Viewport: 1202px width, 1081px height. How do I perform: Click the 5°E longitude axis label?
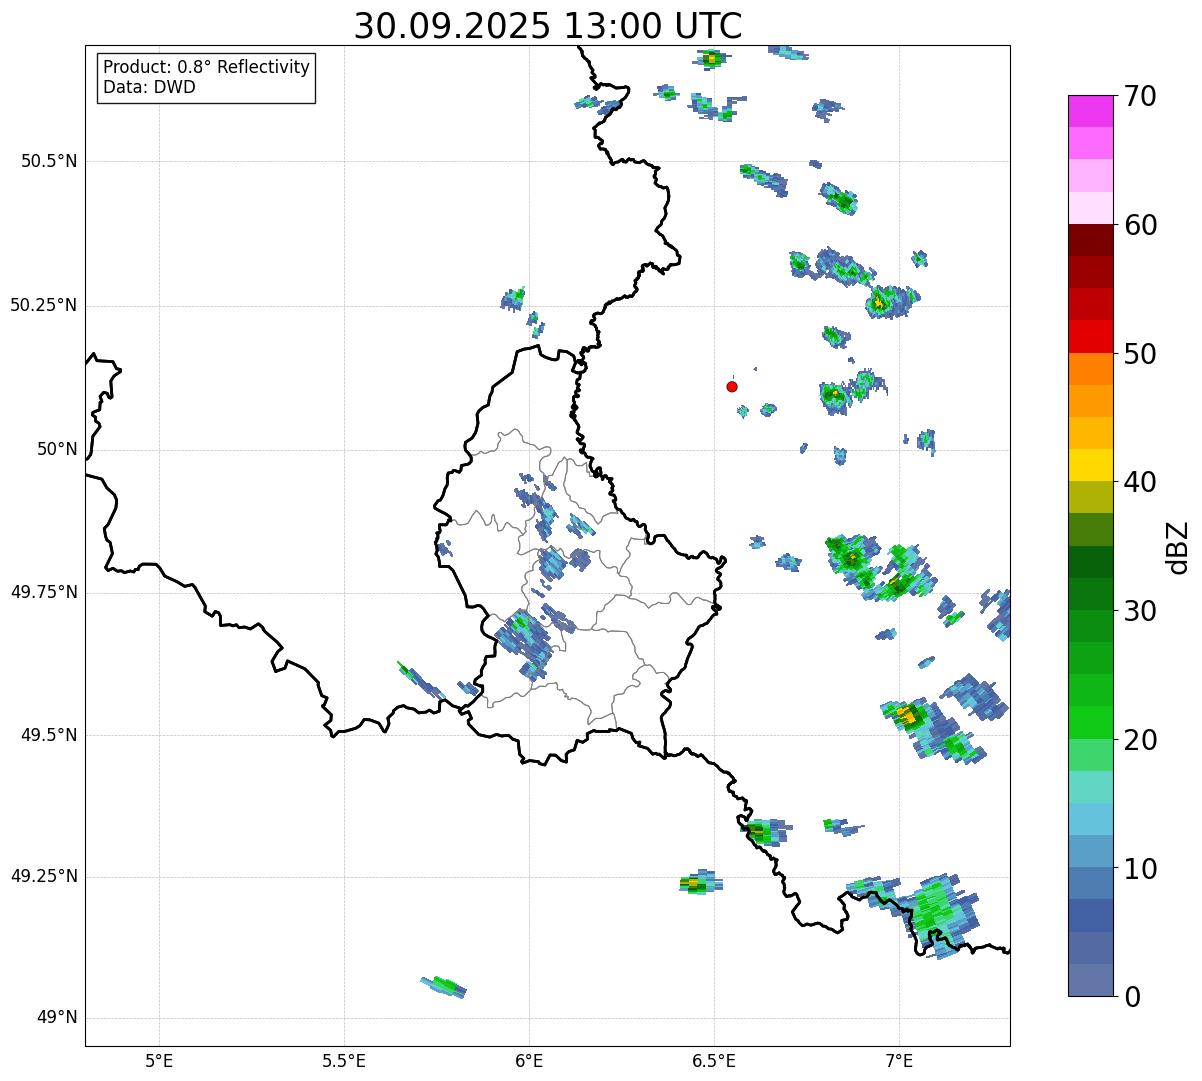coord(159,1060)
